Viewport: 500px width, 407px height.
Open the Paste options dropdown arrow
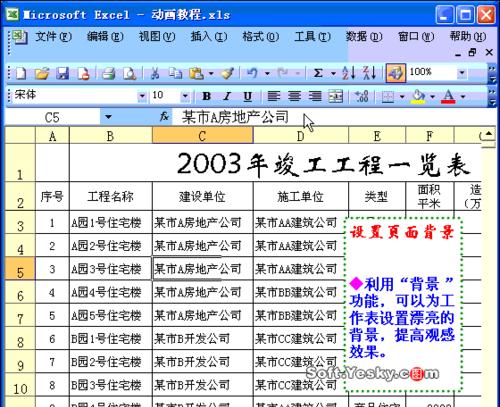[x=211, y=73]
